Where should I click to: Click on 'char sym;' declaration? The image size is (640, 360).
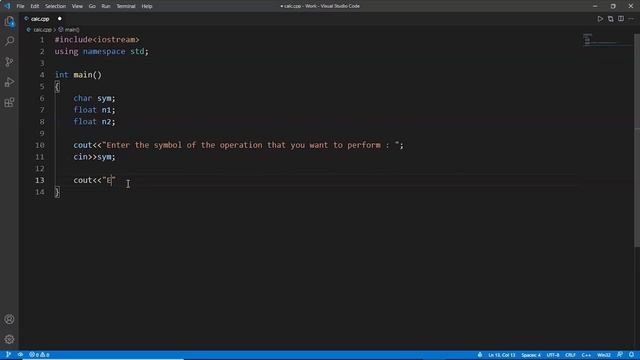click(94, 98)
